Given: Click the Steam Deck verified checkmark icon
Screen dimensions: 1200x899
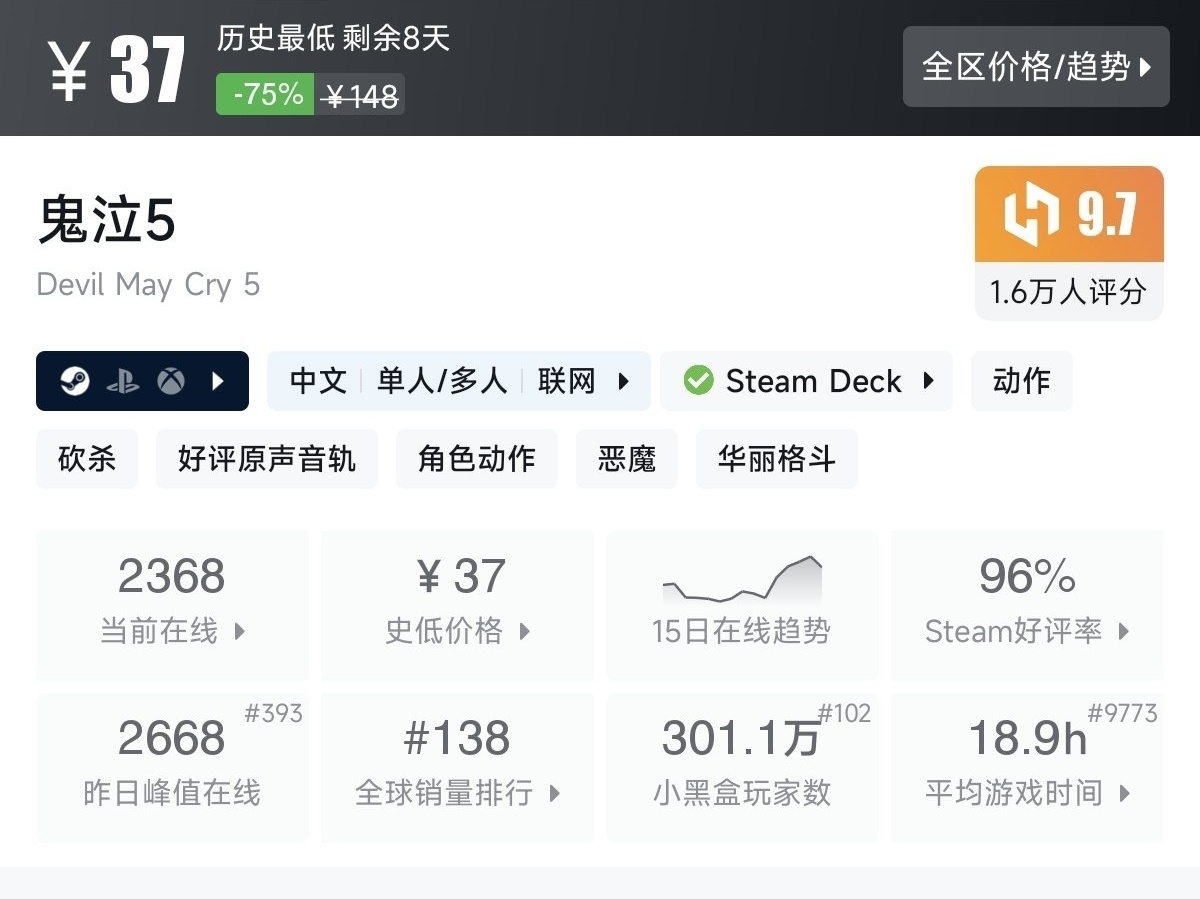Looking at the screenshot, I should 698,381.
